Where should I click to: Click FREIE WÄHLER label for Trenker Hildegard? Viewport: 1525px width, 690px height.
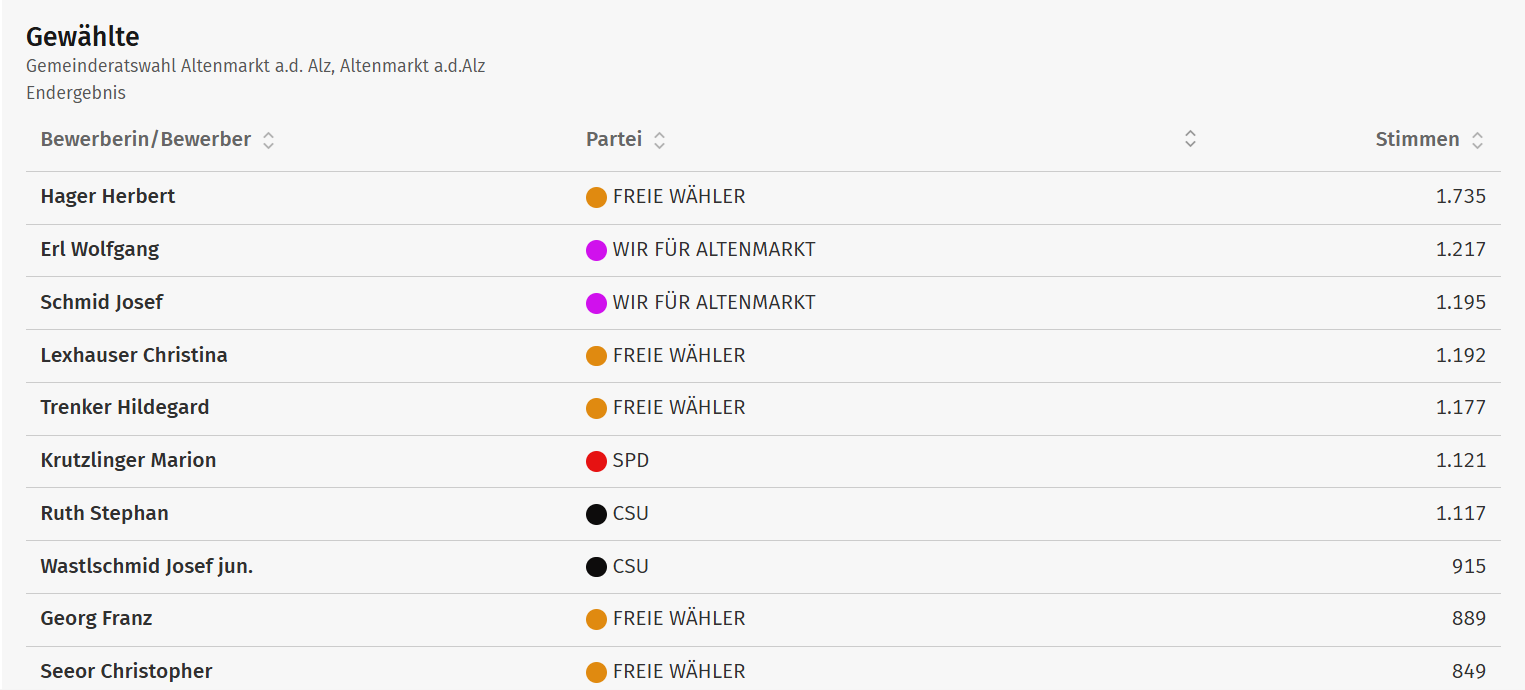(679, 407)
